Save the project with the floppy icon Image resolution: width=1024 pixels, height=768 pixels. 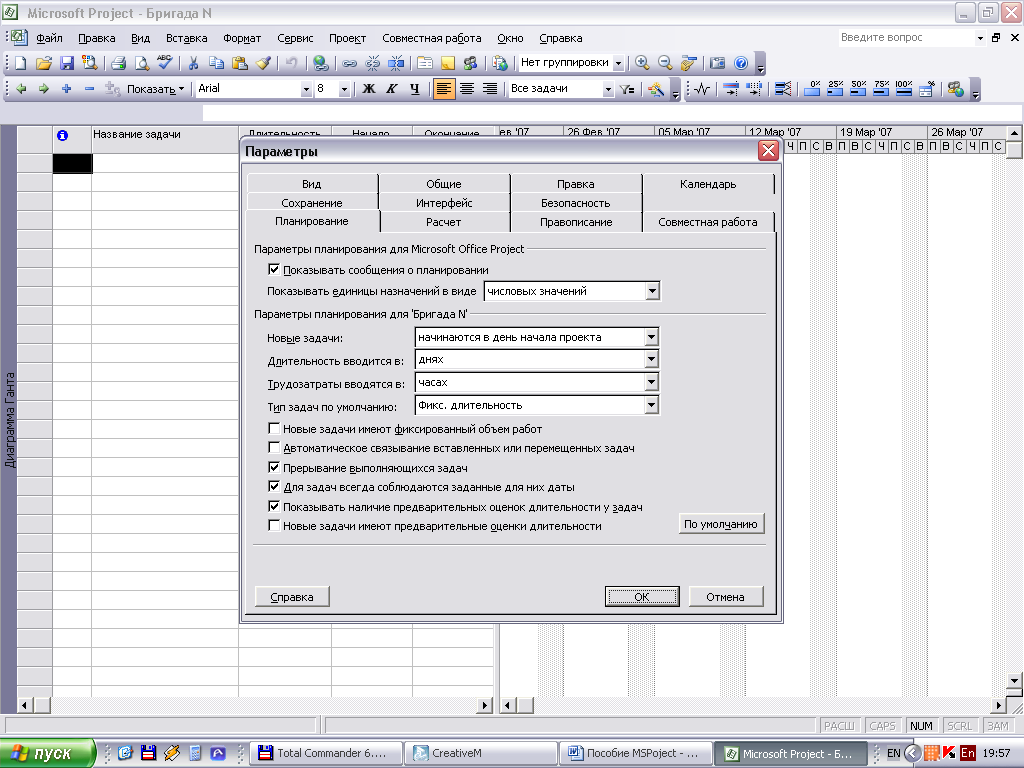(x=67, y=63)
